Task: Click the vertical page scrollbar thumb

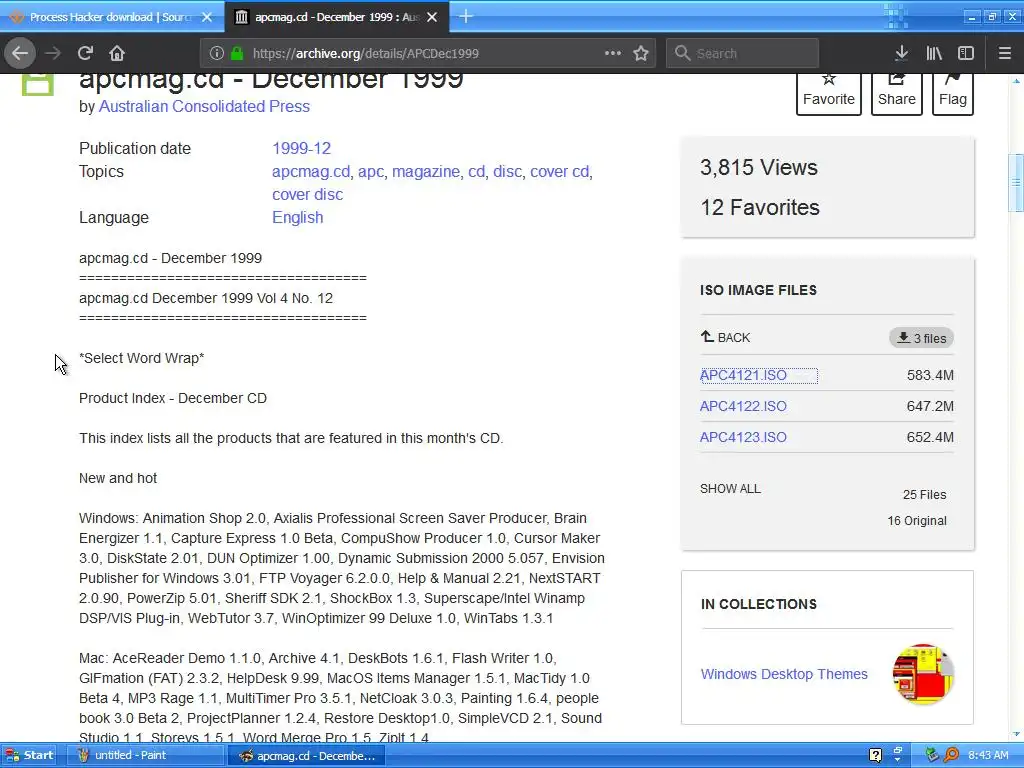Action: click(1016, 183)
